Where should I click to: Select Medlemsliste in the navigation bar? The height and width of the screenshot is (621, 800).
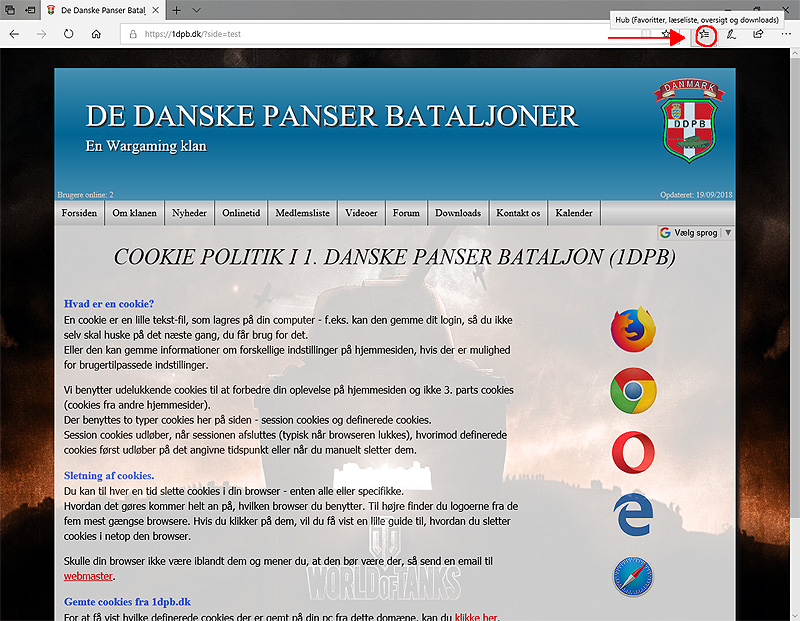coord(303,213)
